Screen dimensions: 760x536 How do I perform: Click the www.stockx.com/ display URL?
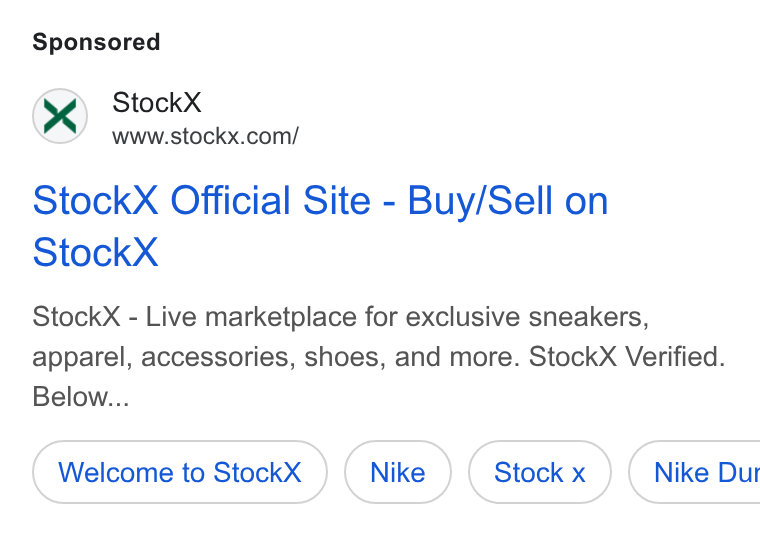point(206,136)
